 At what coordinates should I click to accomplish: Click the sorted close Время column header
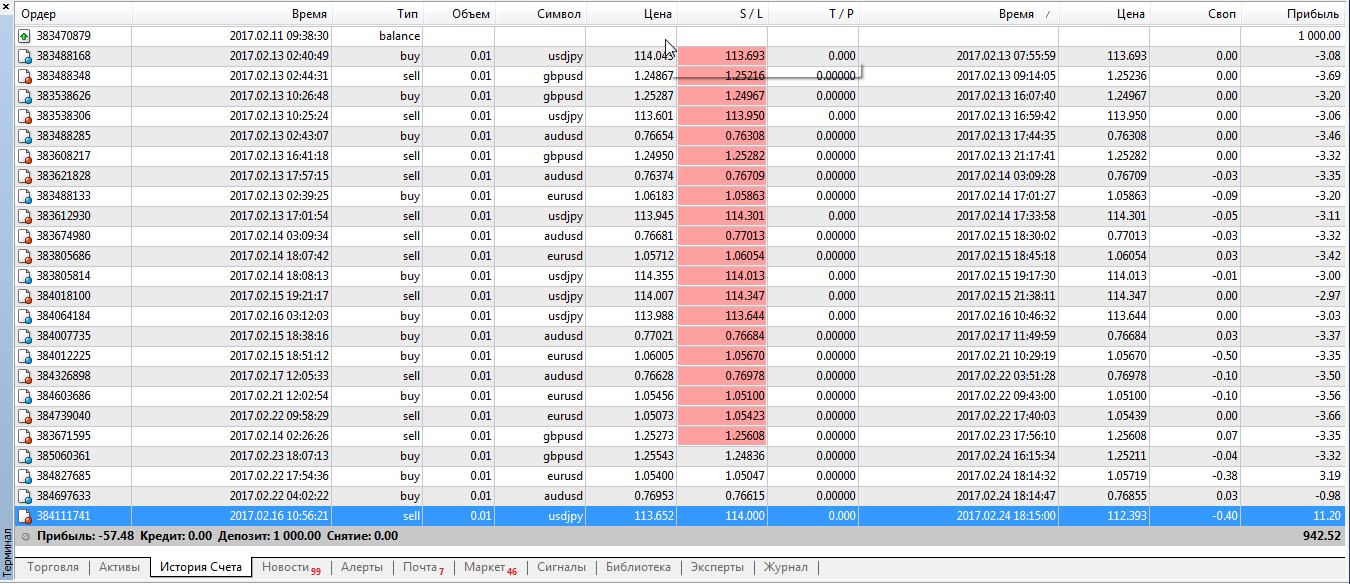coord(958,14)
